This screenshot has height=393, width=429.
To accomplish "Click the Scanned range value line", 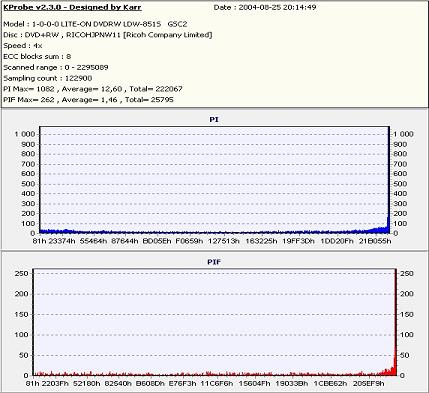I will click(56, 67).
